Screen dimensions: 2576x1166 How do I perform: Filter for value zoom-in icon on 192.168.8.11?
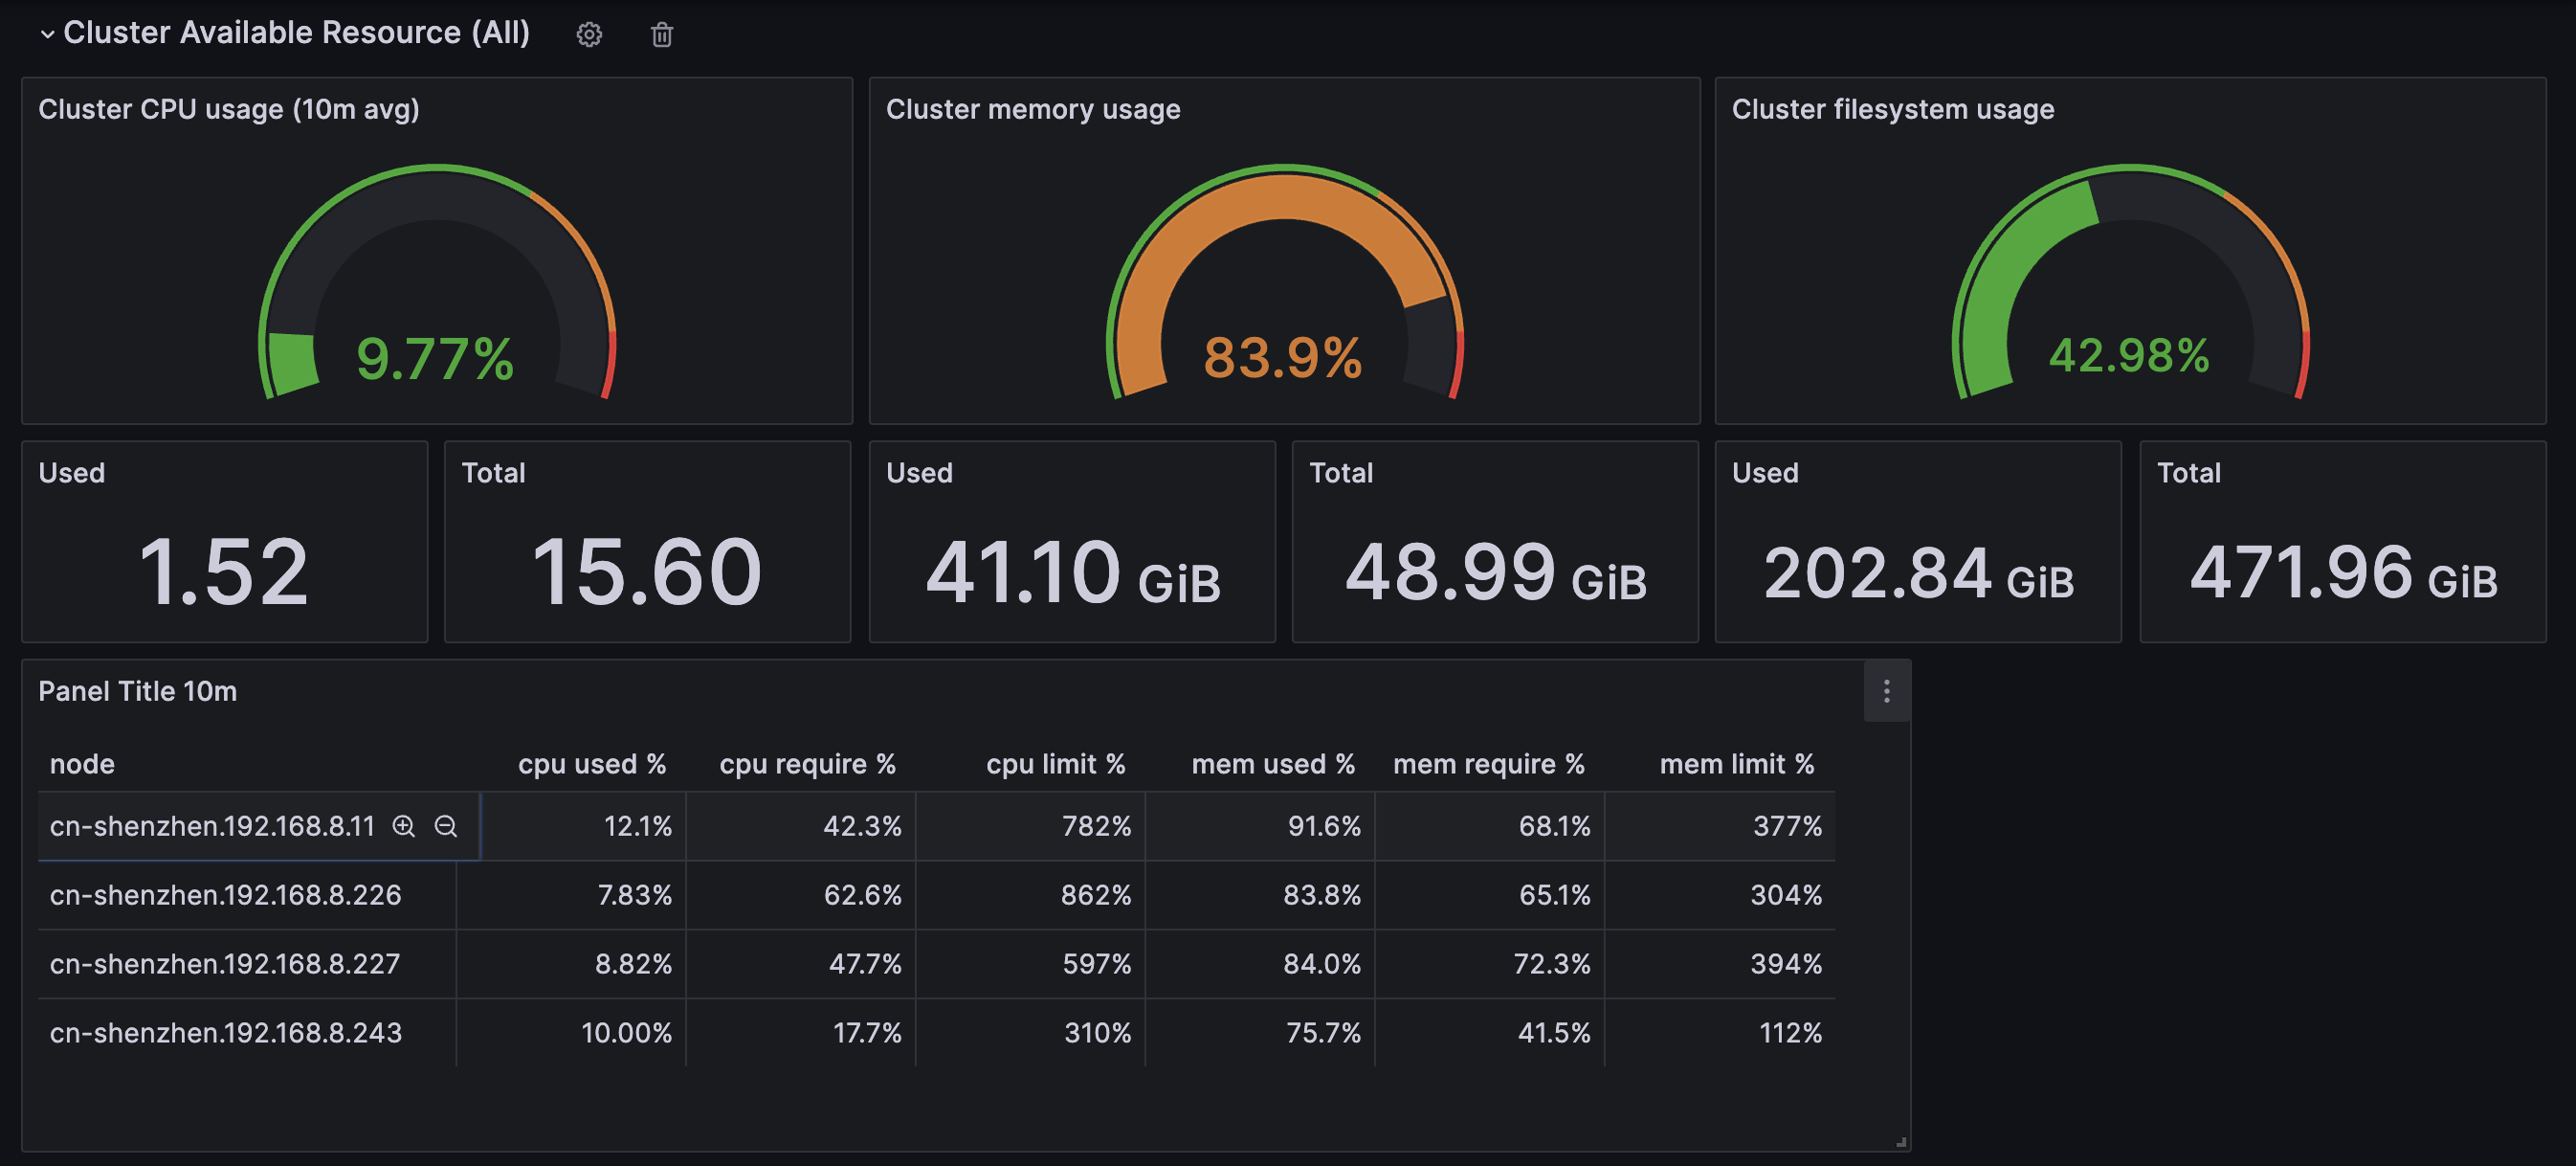coord(403,826)
